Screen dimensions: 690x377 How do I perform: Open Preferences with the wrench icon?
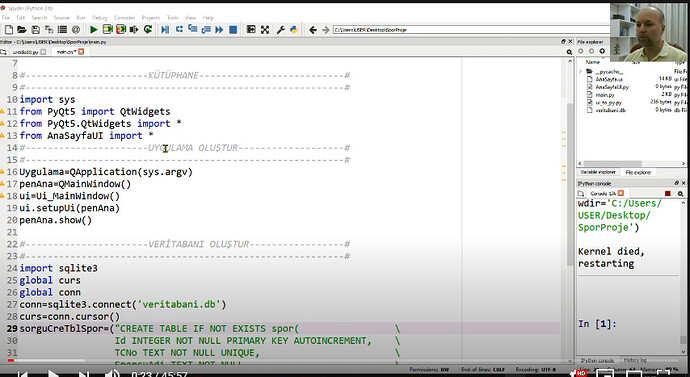(280, 29)
